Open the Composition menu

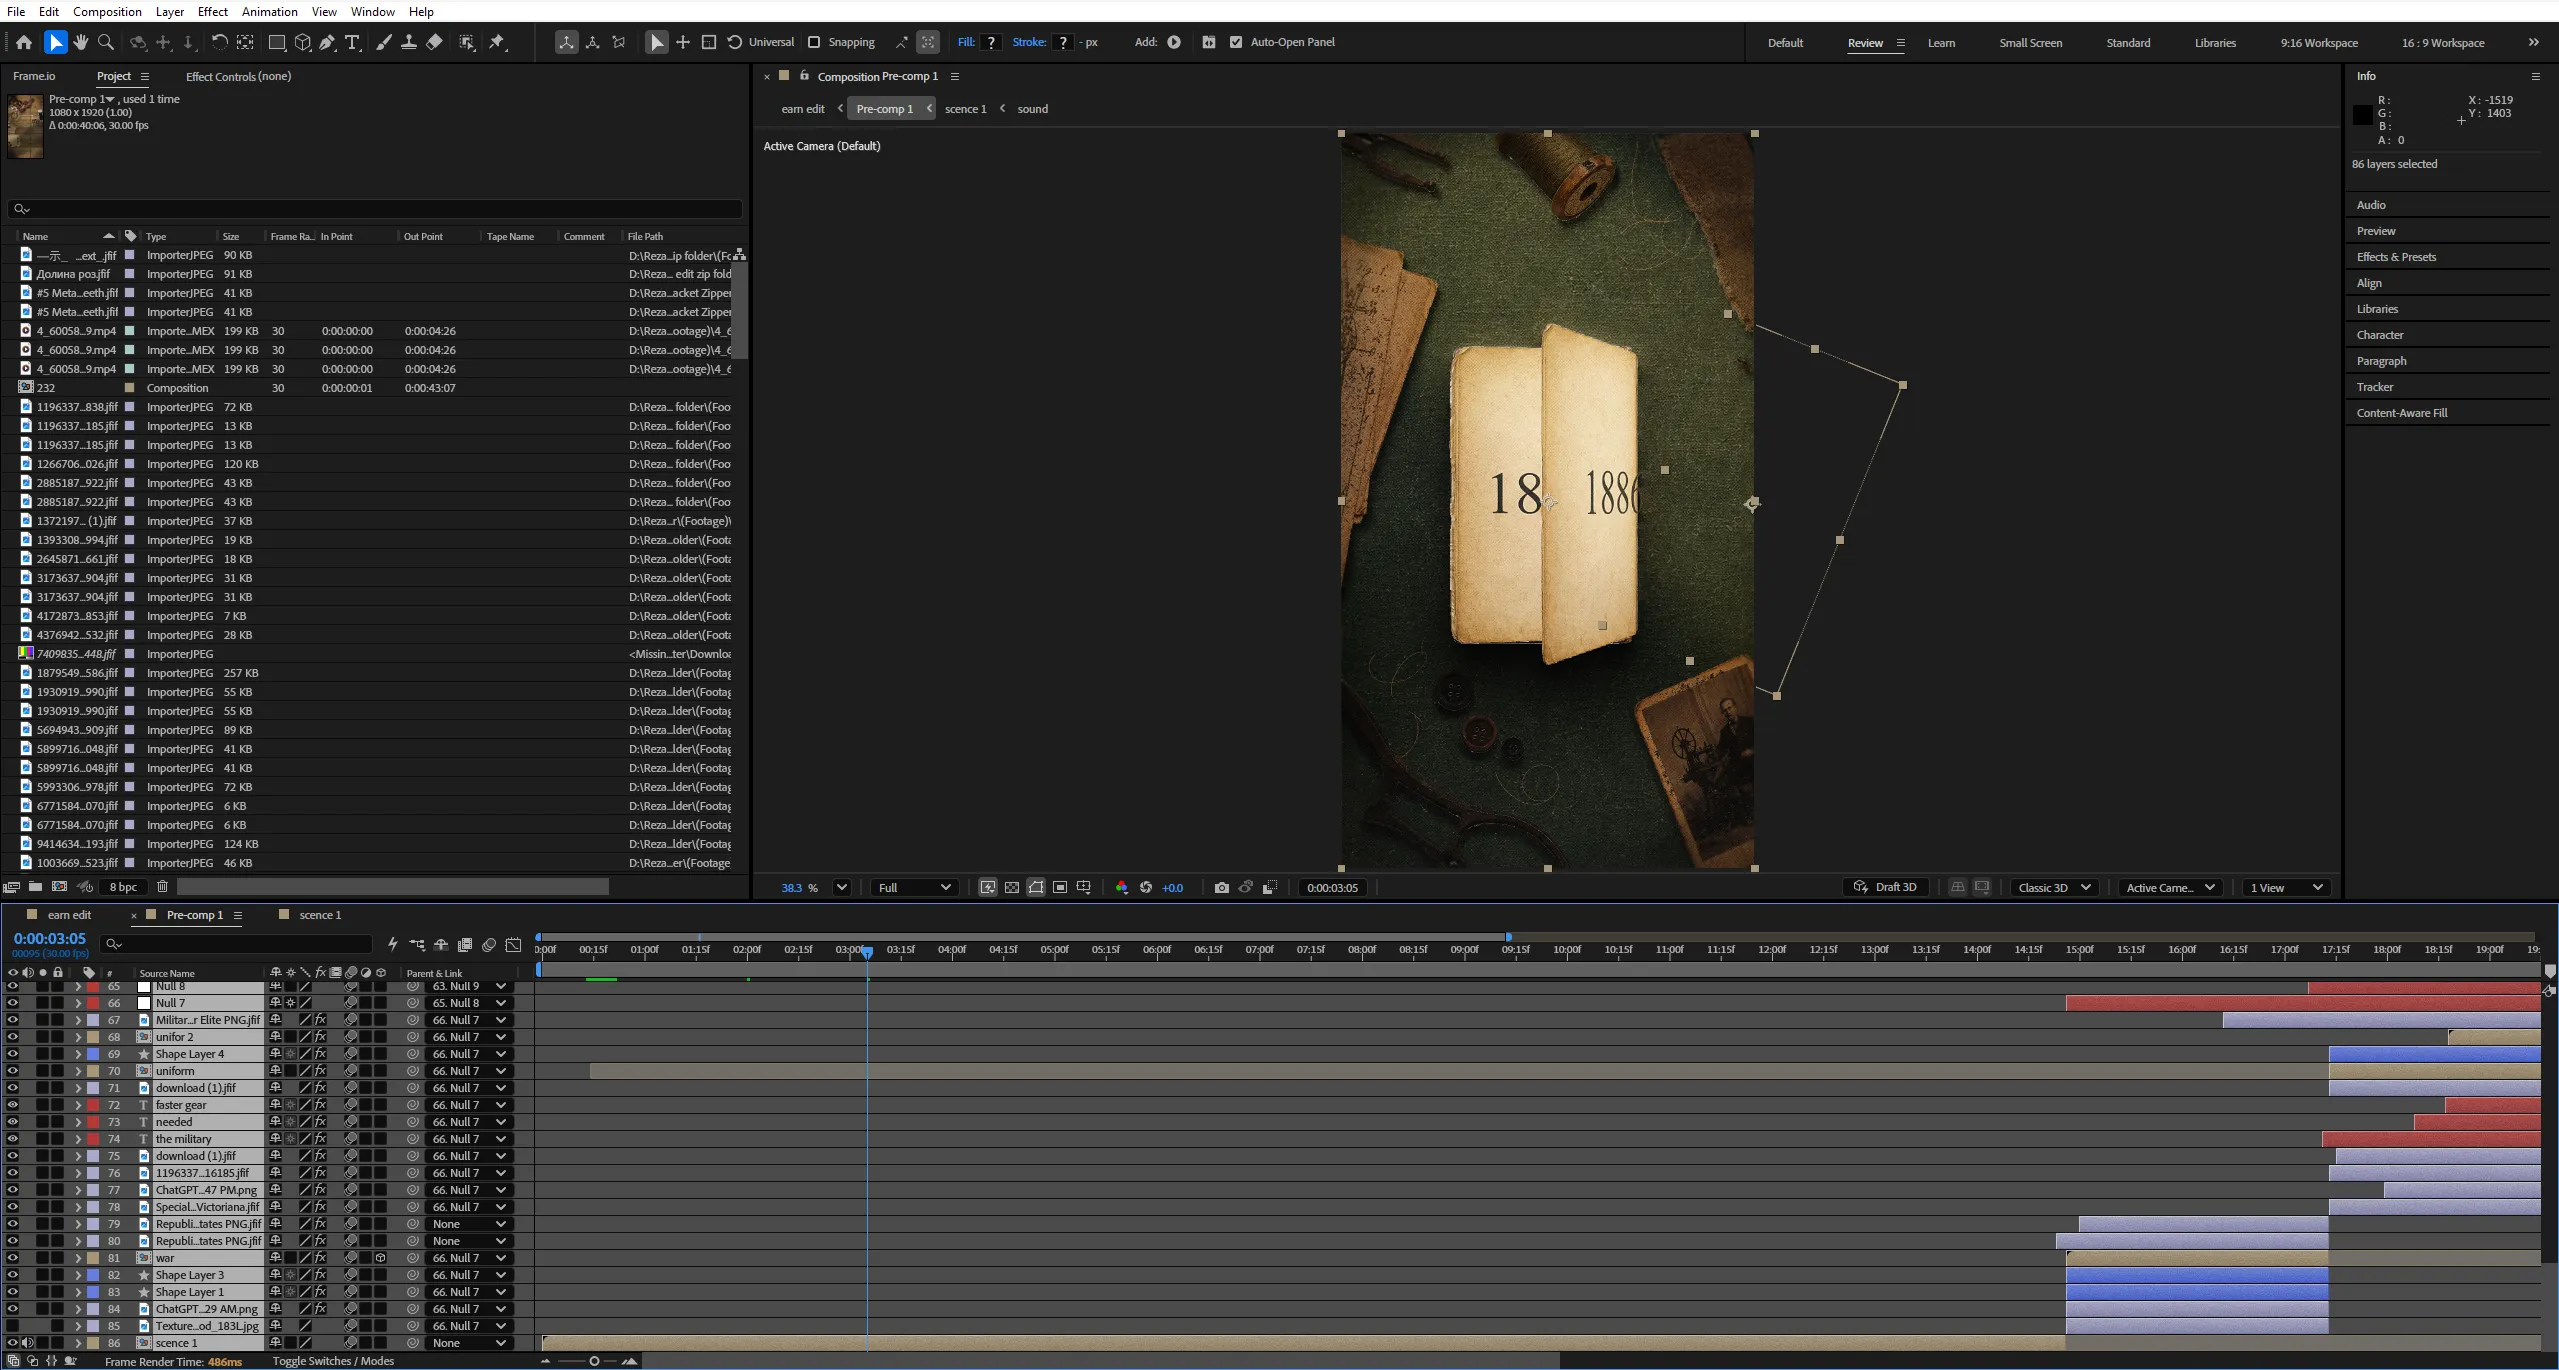pos(107,11)
